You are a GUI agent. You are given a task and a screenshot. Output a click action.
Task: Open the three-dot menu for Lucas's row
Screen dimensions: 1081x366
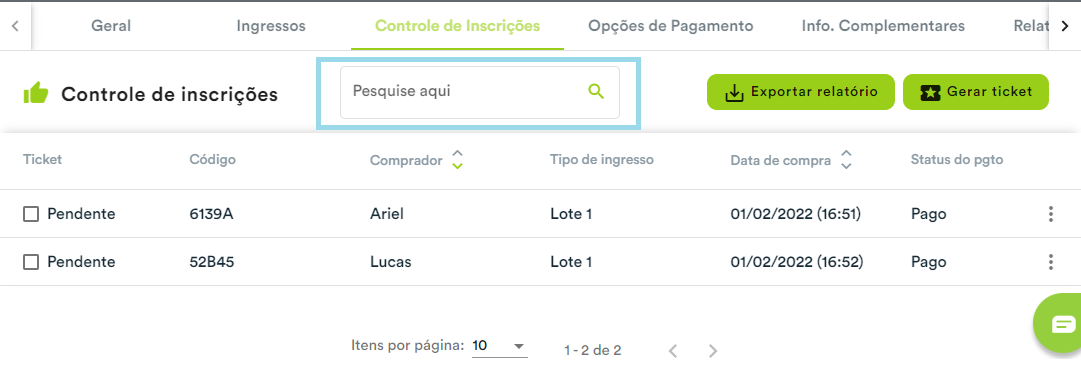point(1051,262)
